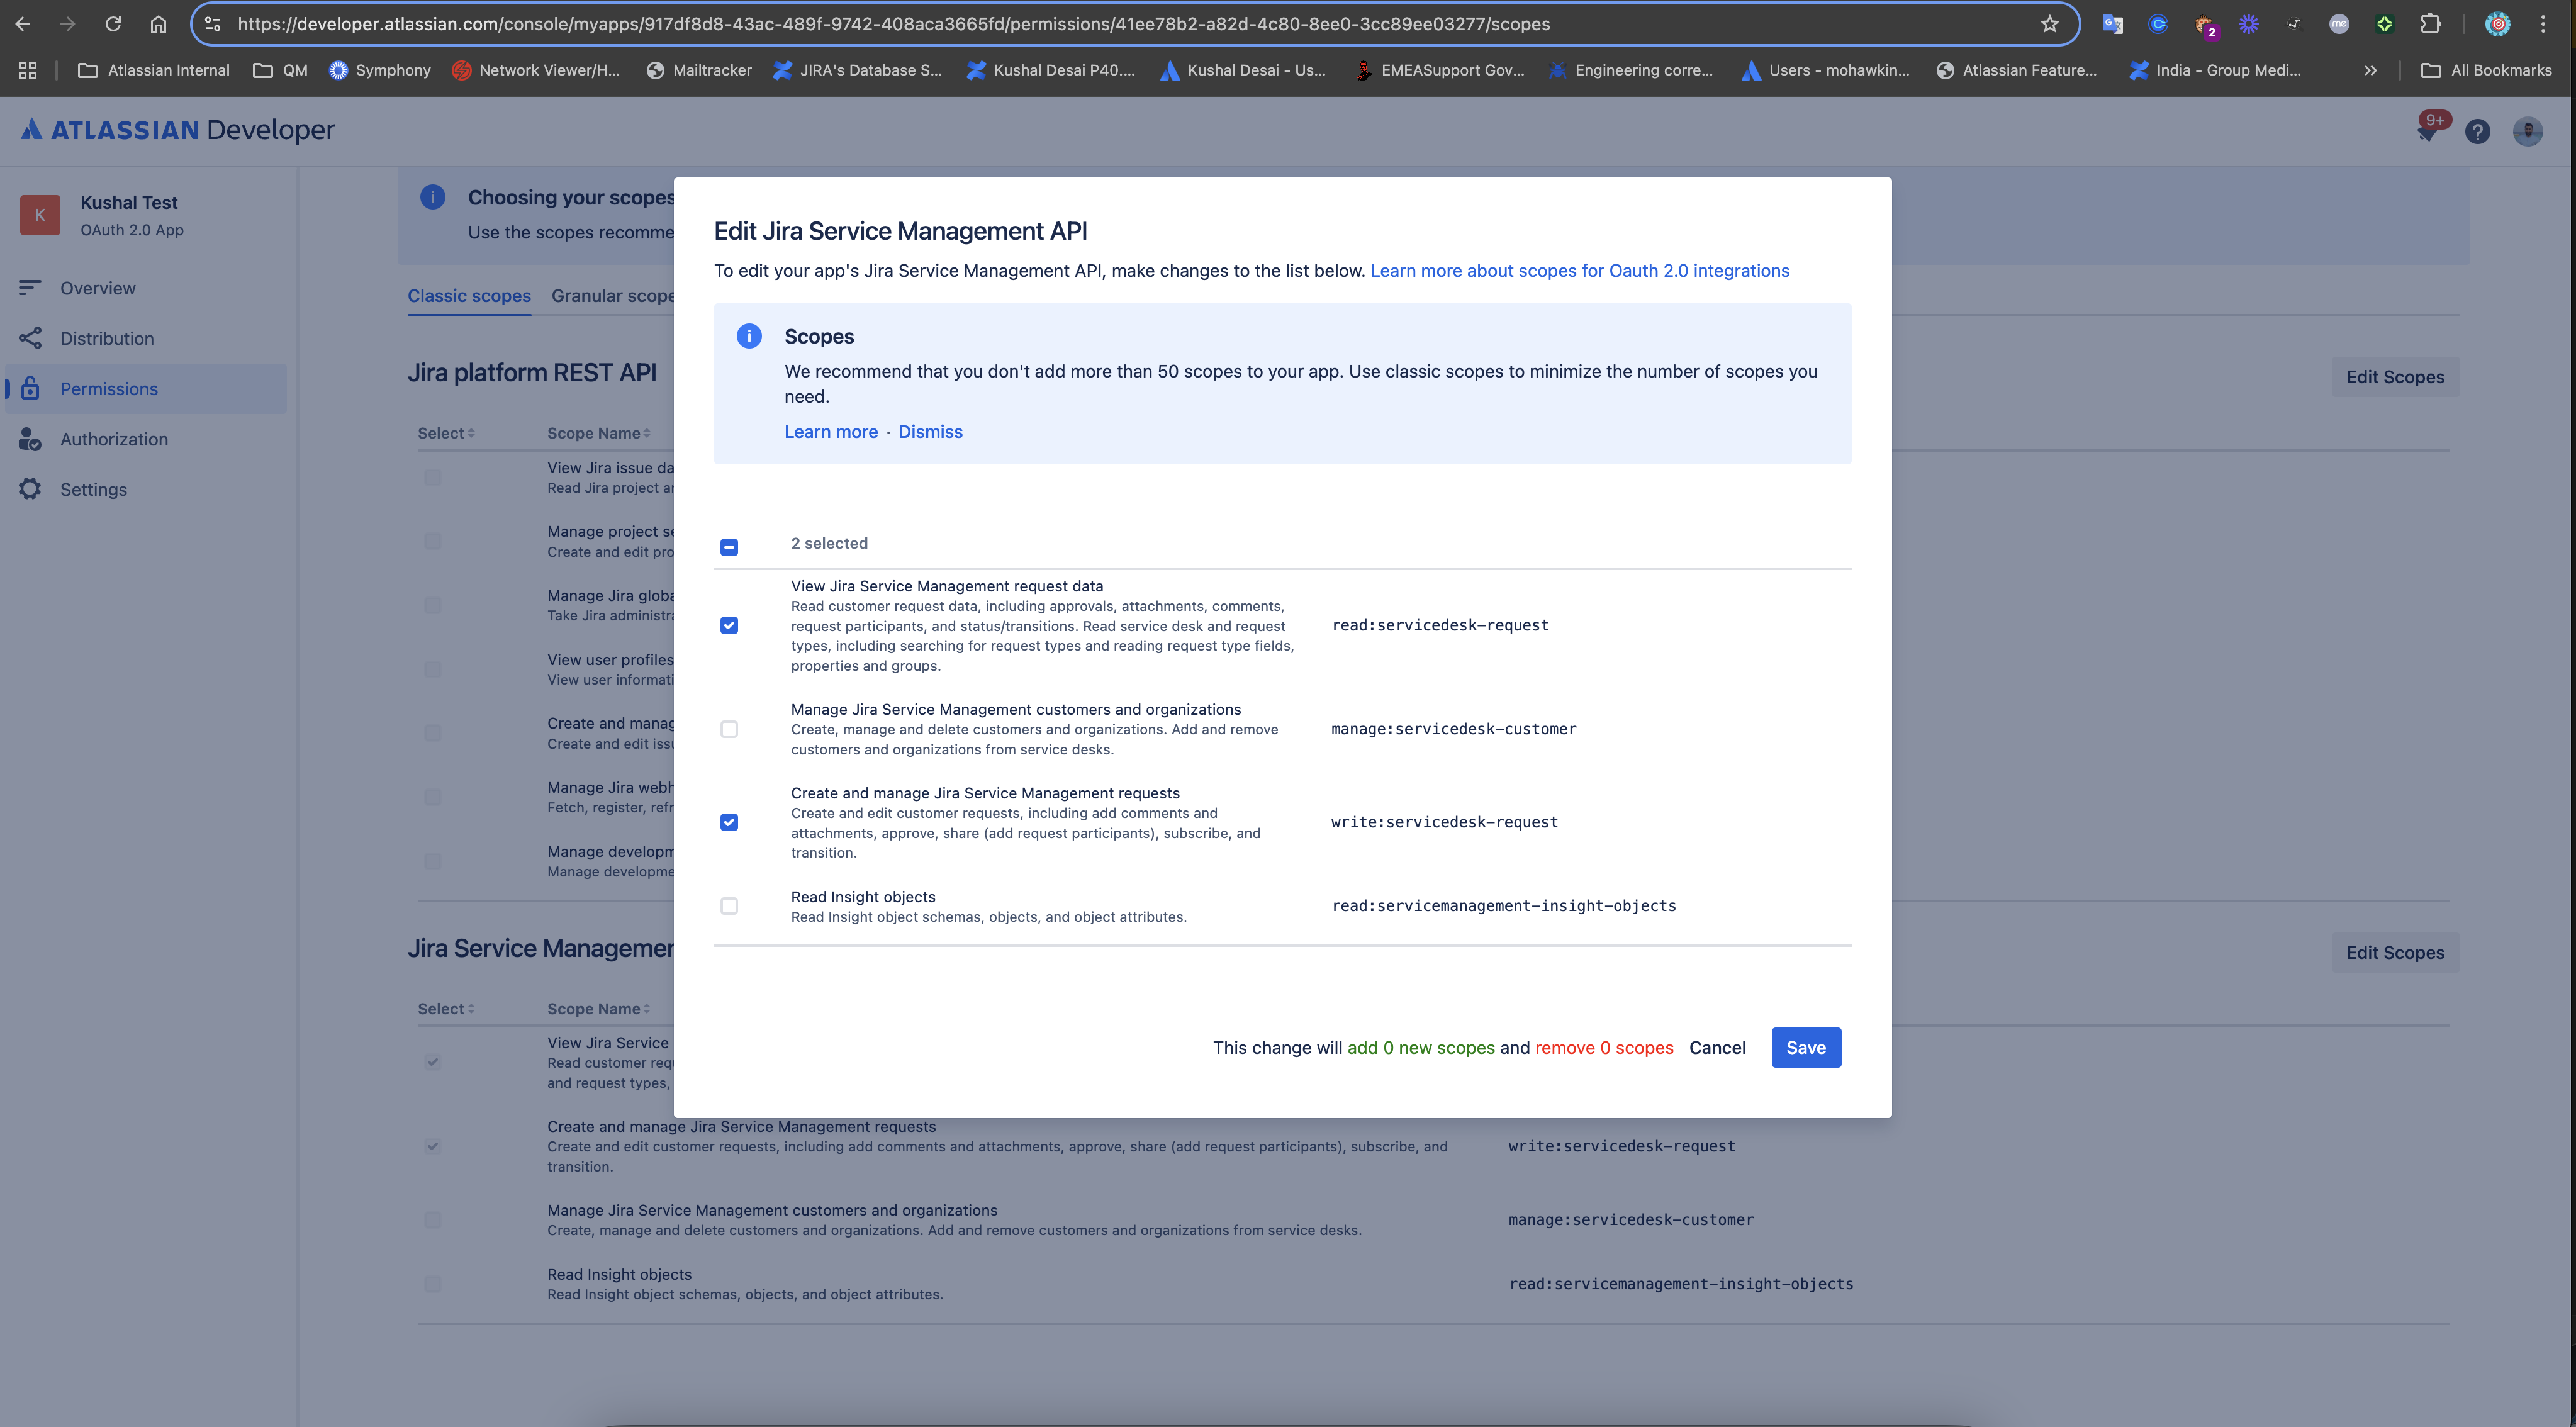
Task: Click the Save button in dialog
Action: 1805,1047
